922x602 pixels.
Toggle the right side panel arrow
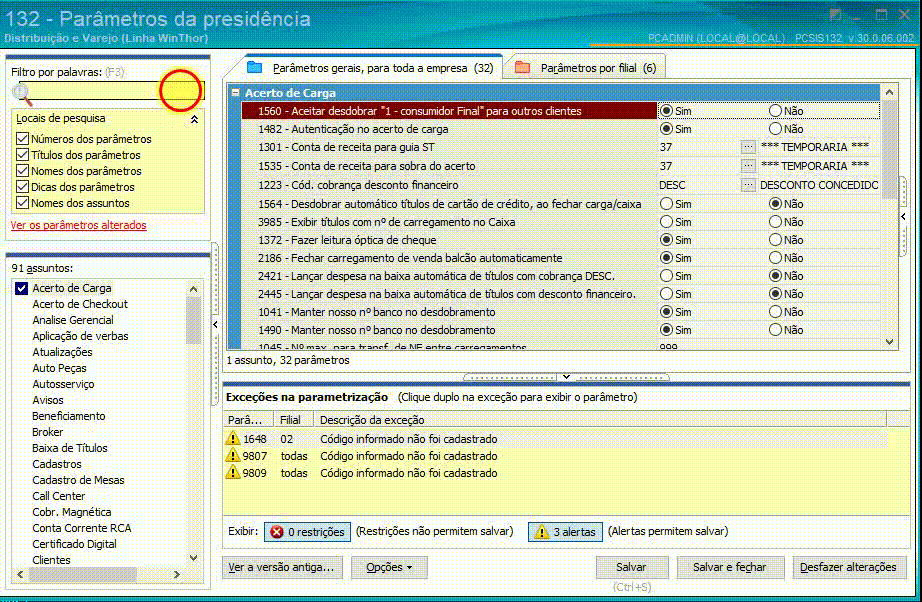(903, 216)
